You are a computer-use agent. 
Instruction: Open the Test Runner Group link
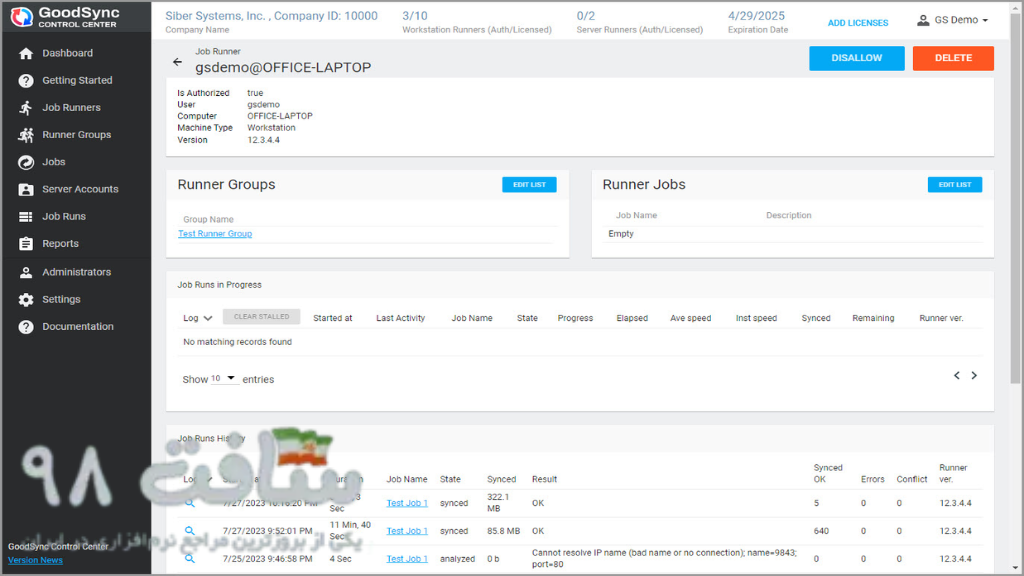[x=215, y=234]
